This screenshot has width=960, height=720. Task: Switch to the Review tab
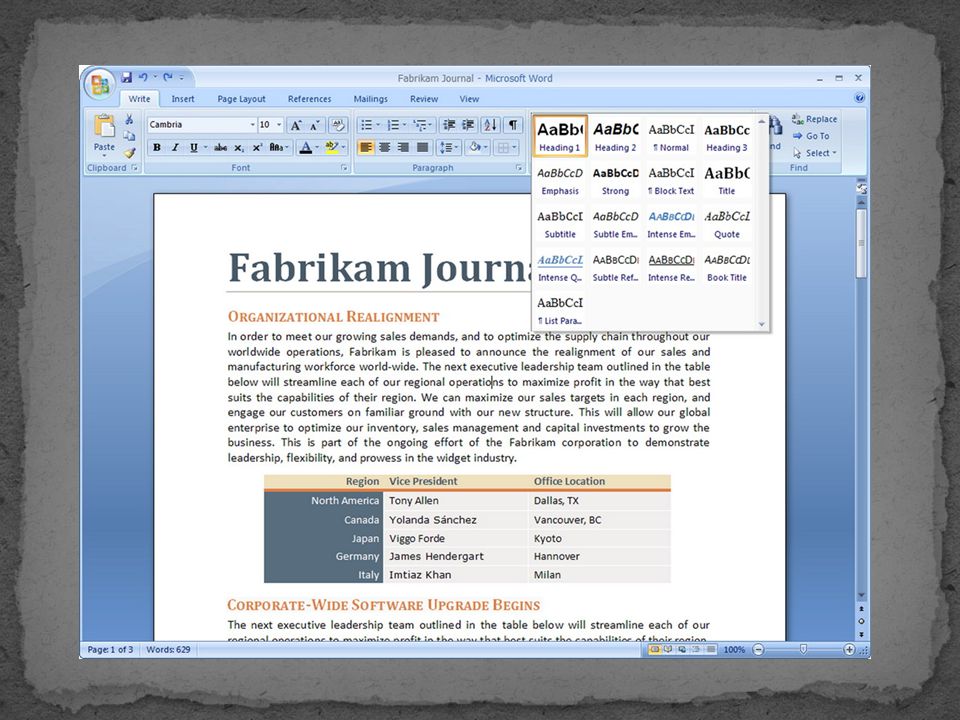424,99
